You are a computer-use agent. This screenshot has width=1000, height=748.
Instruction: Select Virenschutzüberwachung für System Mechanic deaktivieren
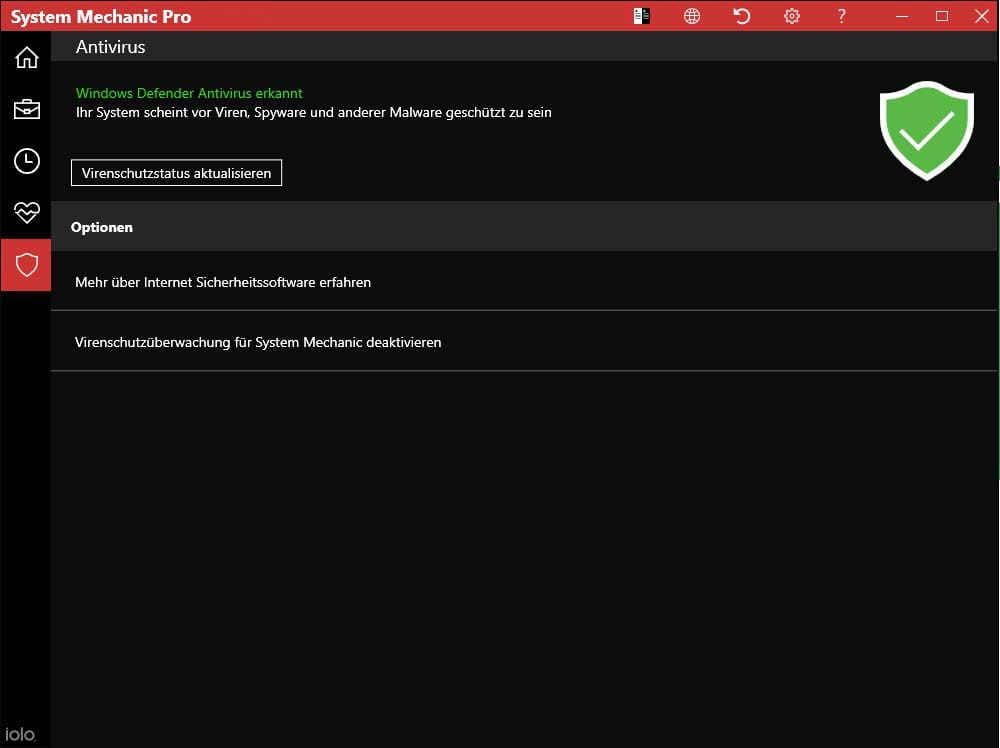258,342
